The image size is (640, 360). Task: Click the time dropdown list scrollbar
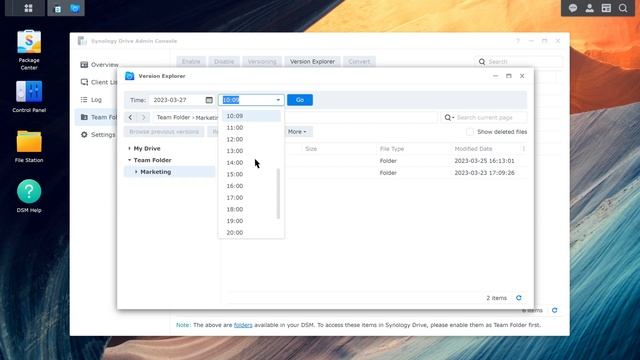point(278,193)
